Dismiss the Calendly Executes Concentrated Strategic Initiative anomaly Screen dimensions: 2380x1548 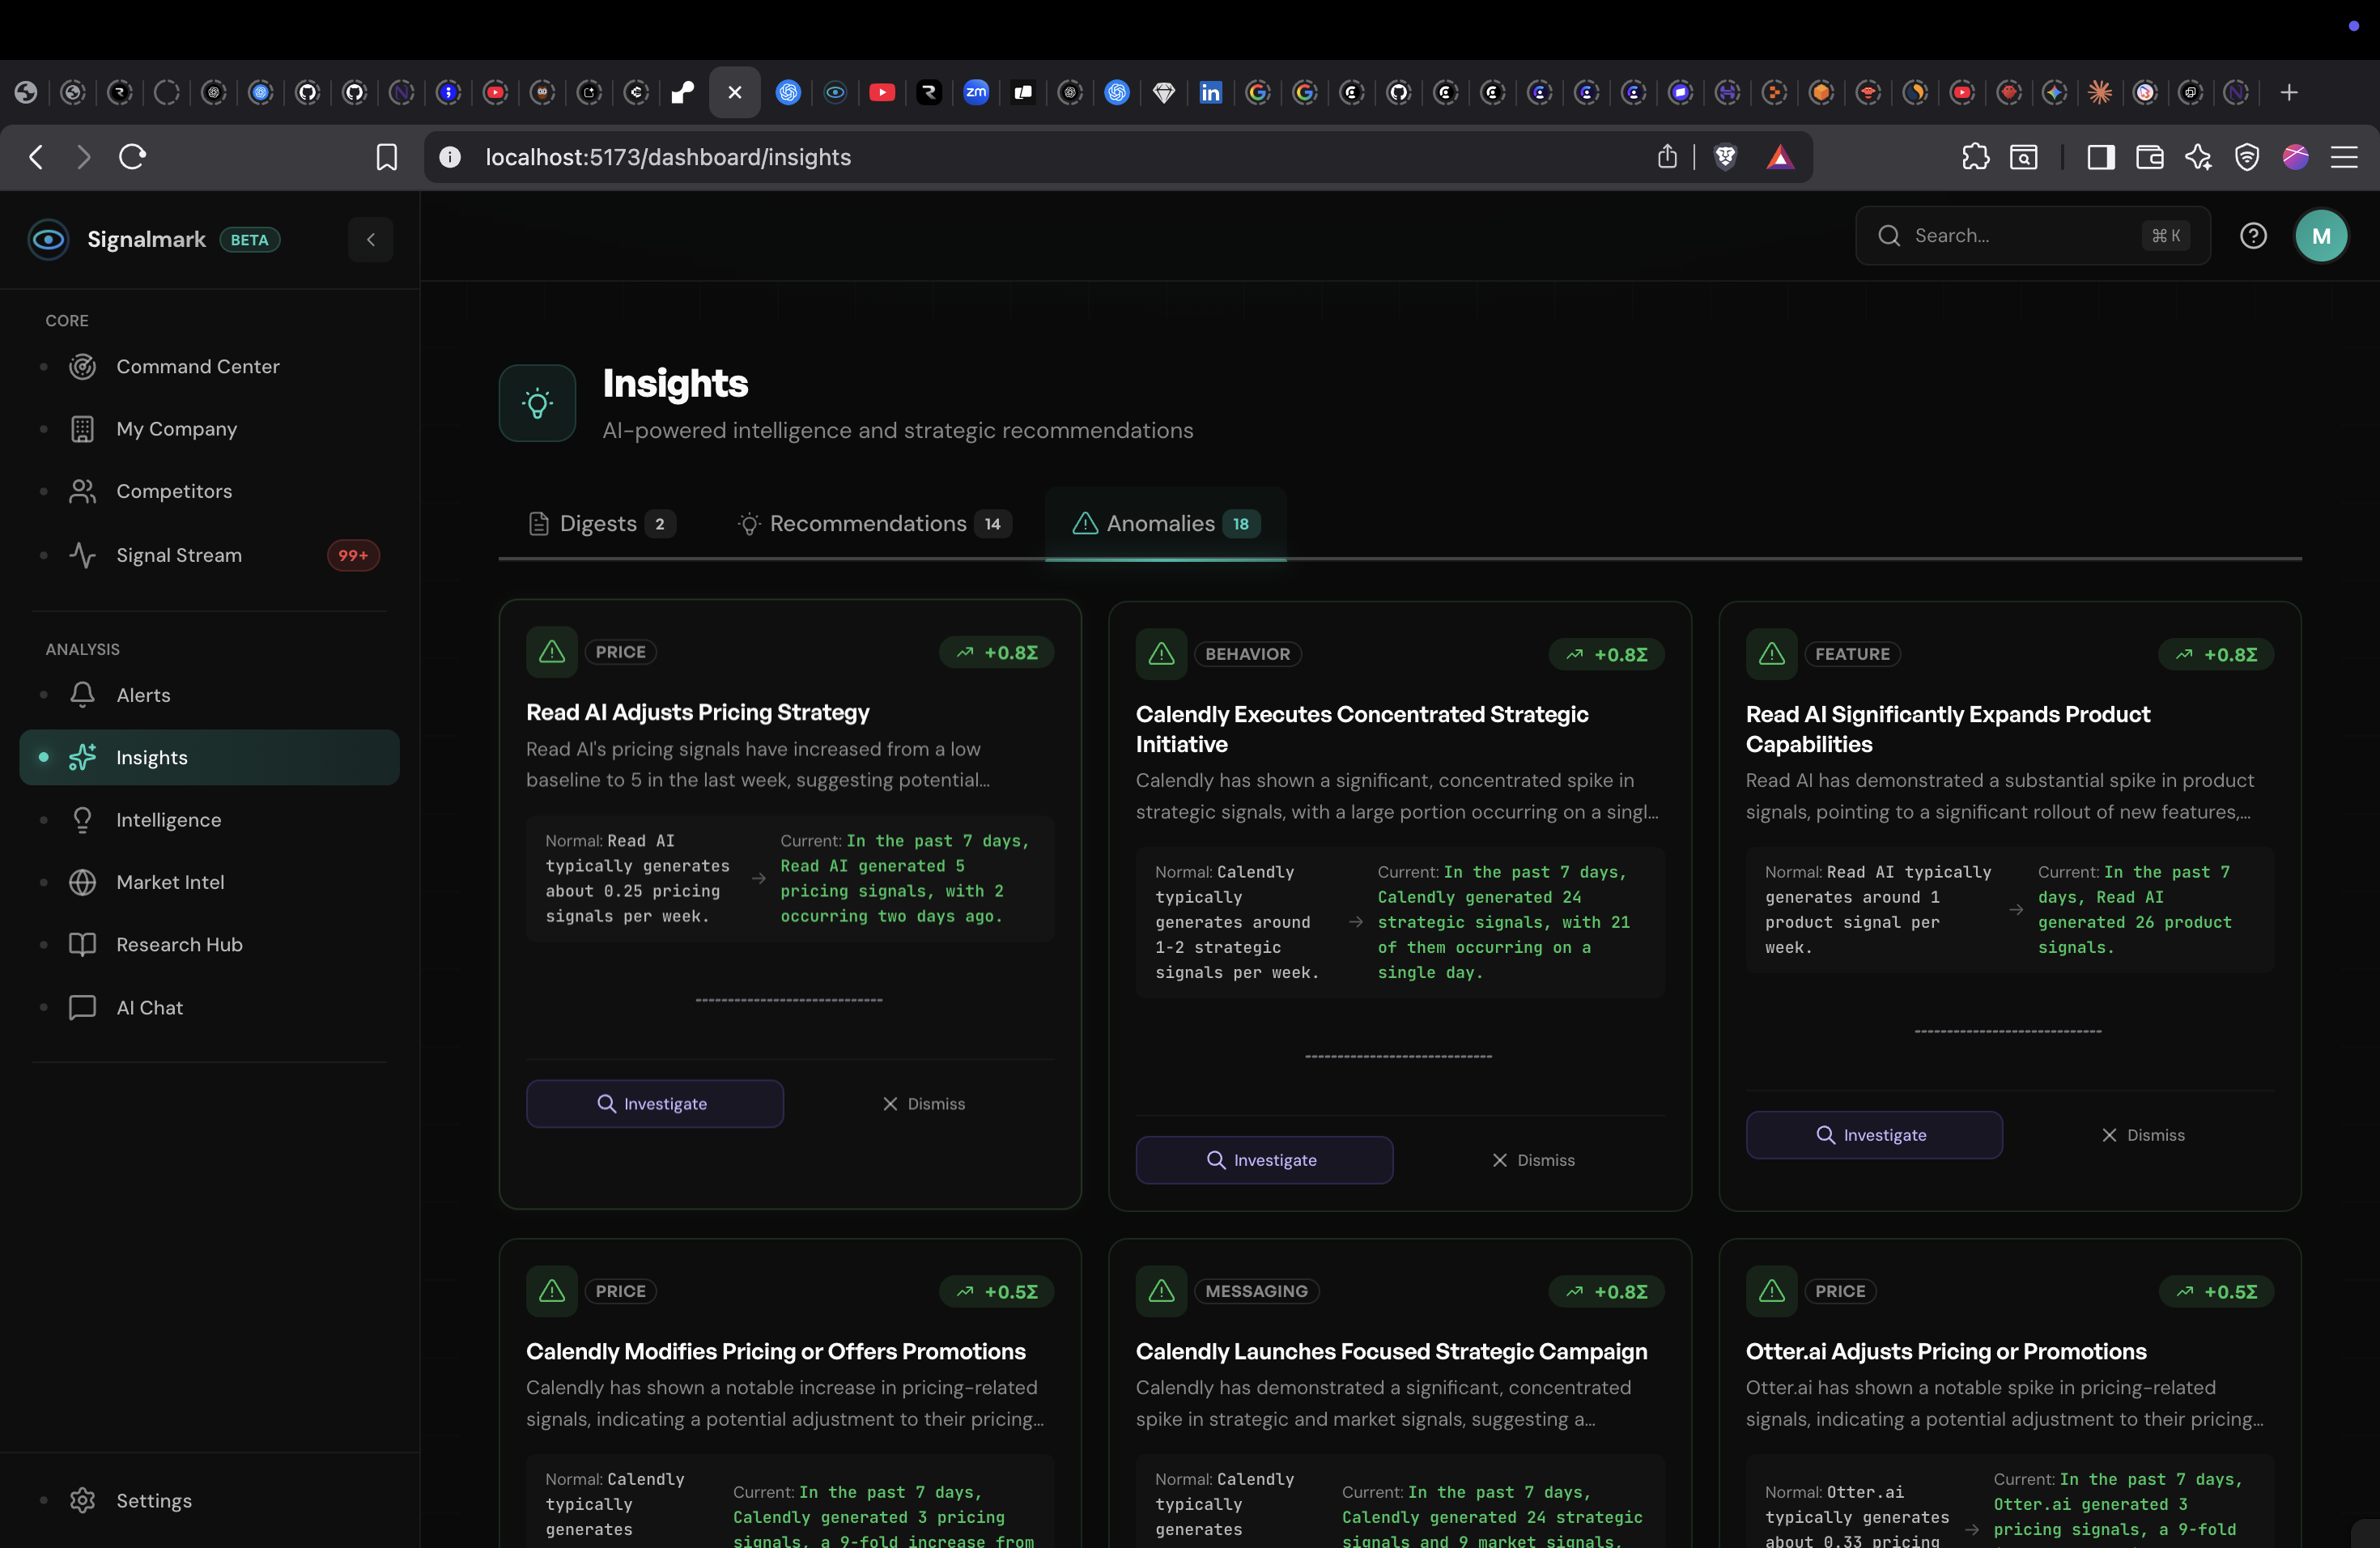pyautogui.click(x=1533, y=1160)
